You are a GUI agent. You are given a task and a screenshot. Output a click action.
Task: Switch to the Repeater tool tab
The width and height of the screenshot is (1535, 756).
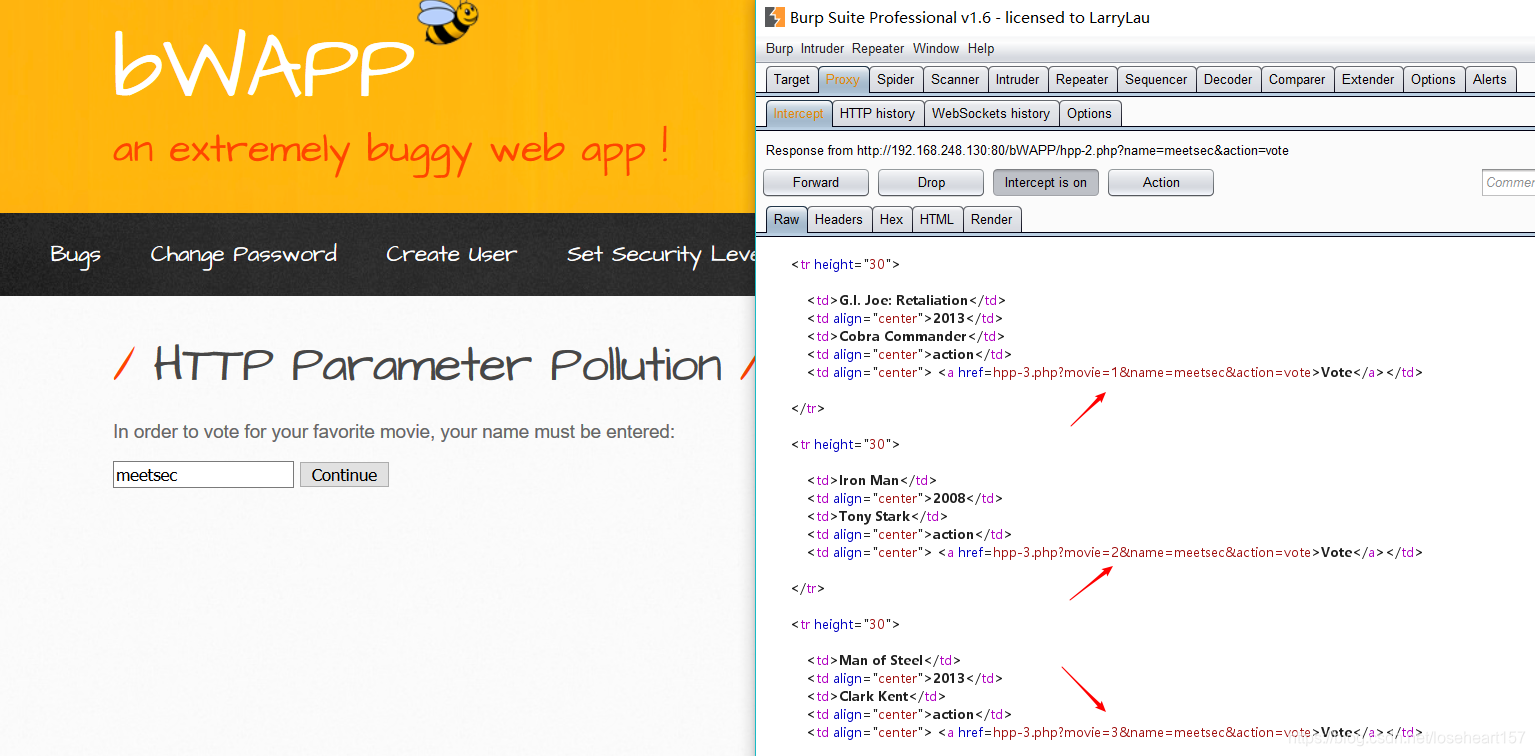[x=1082, y=79]
